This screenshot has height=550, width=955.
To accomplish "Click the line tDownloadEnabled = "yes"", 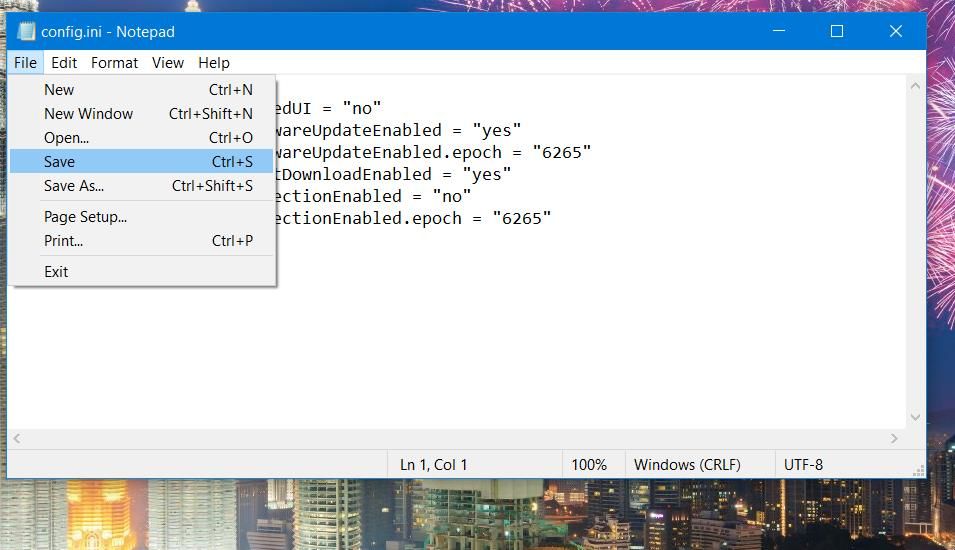I will [x=393, y=174].
